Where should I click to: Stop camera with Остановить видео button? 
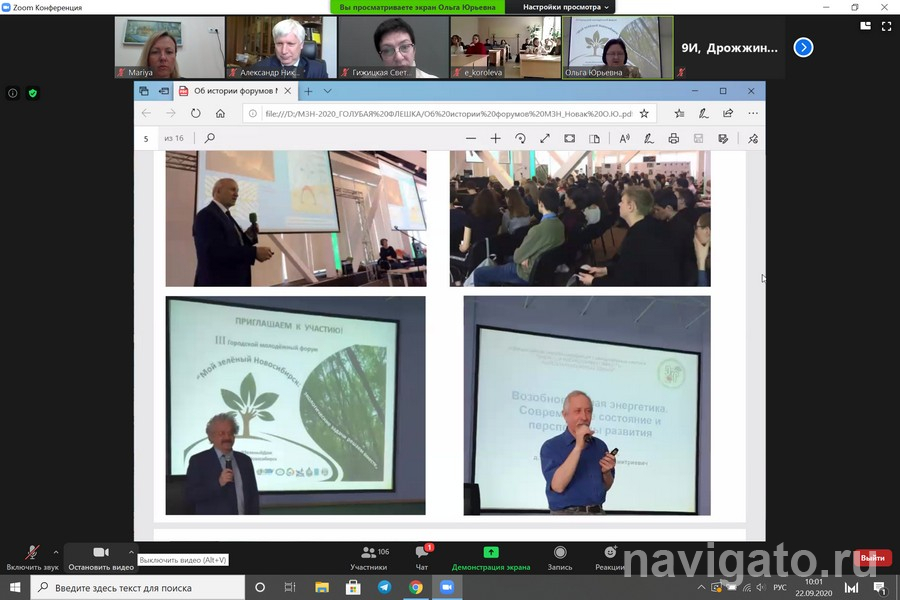tap(100, 555)
